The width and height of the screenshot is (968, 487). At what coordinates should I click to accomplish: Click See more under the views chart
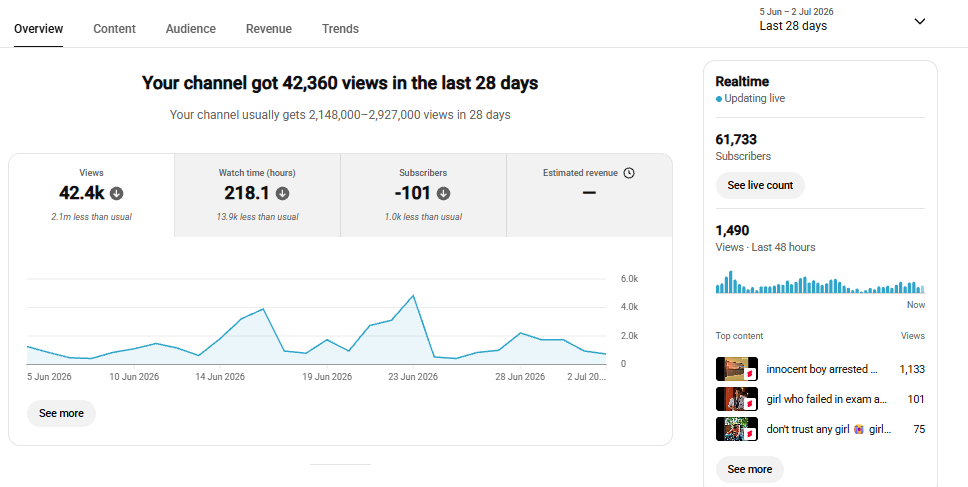[x=61, y=414]
